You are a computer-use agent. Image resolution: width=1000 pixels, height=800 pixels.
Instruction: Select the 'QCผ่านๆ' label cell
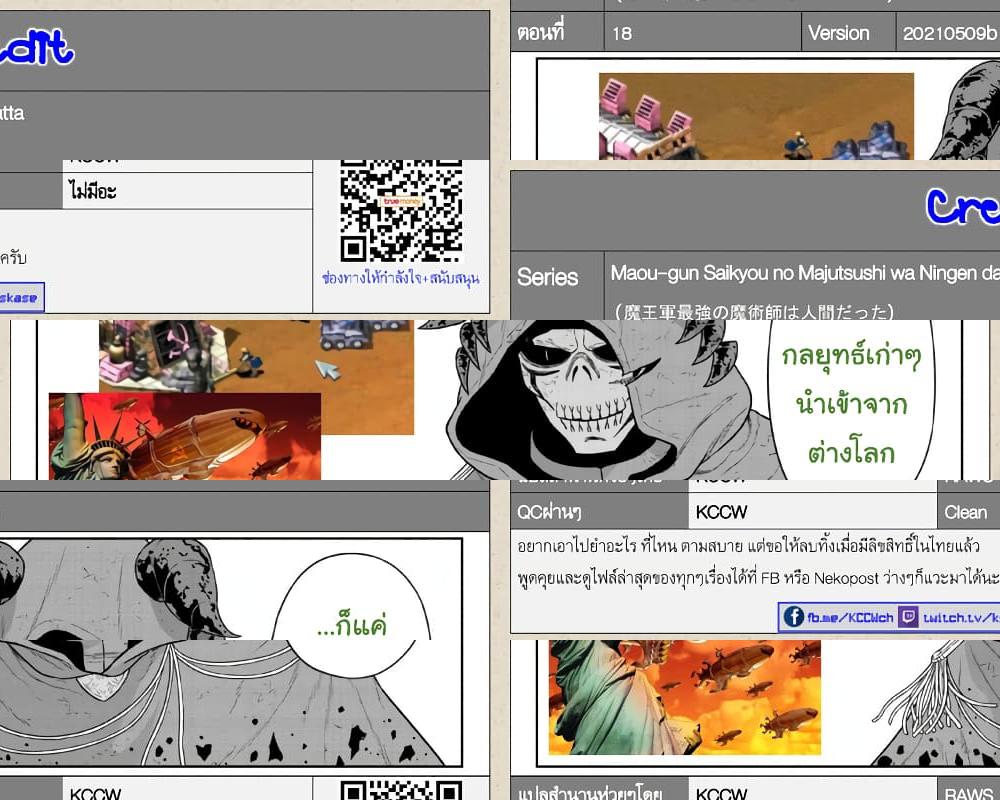point(599,512)
